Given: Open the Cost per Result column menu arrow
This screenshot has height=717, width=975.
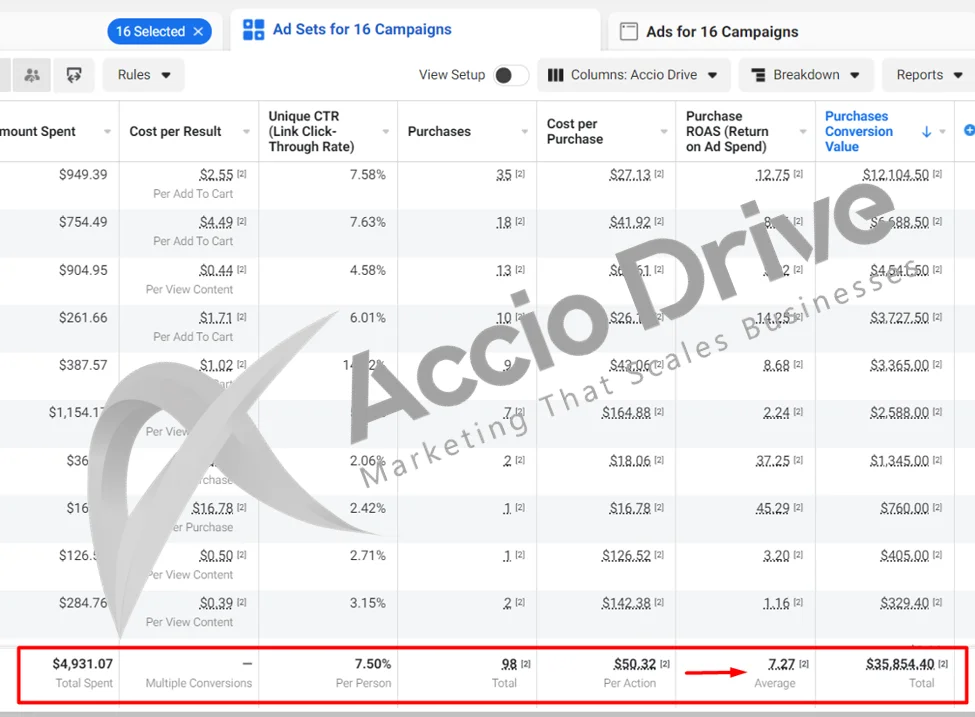Looking at the screenshot, I should (x=246, y=132).
